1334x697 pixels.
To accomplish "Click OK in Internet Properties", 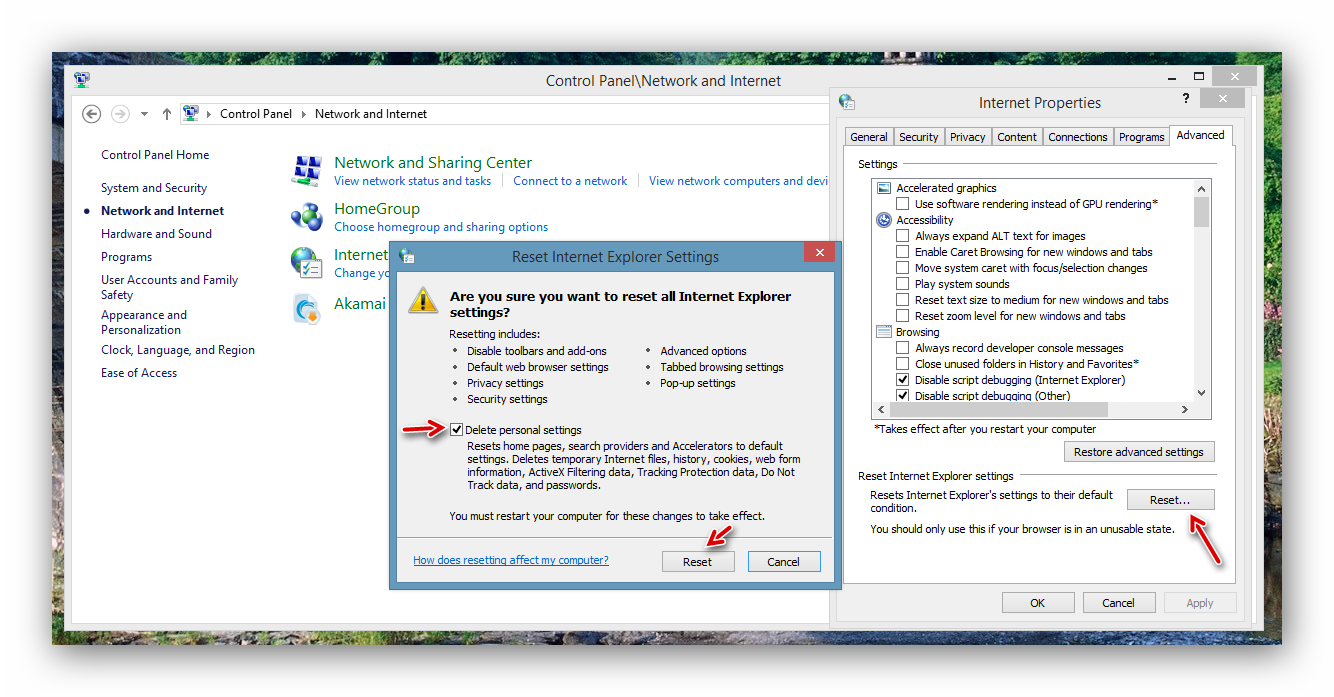I will [x=1038, y=603].
